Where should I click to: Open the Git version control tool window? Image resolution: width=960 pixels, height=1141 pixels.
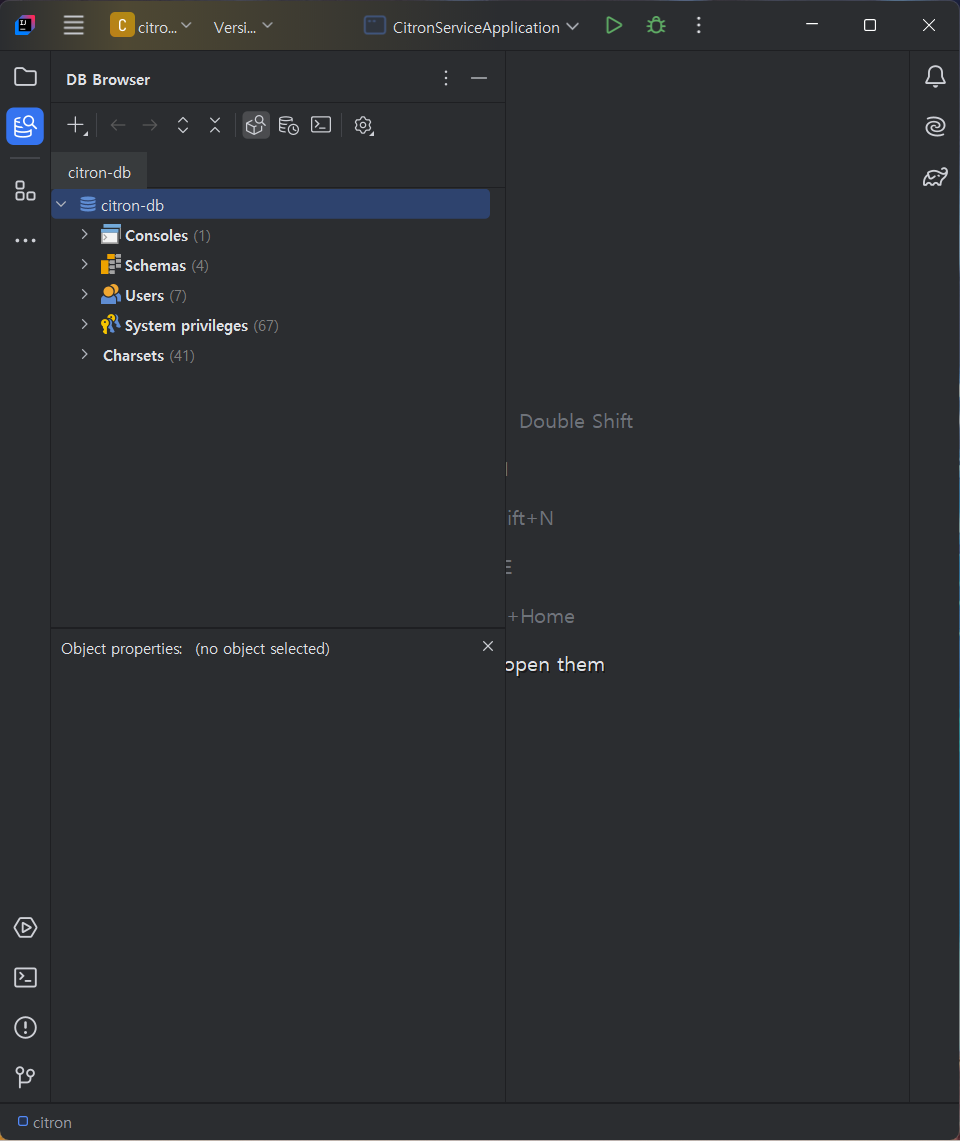coord(25,1077)
